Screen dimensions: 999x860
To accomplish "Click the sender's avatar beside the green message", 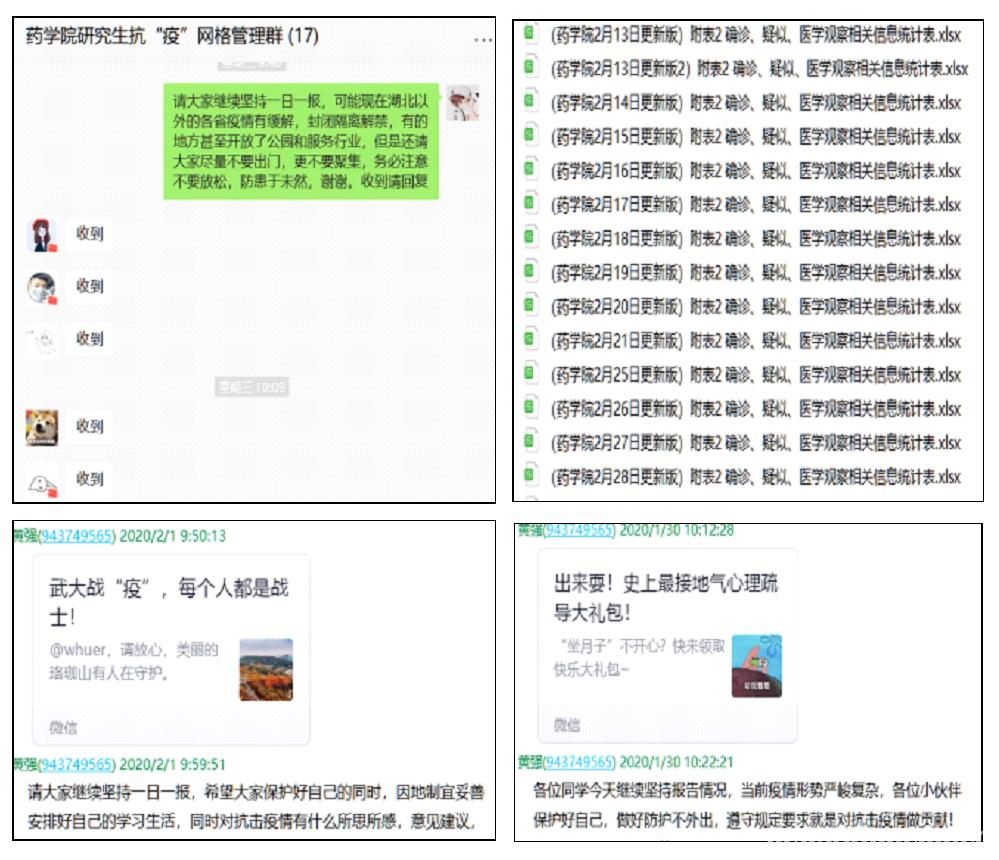I will (x=461, y=104).
